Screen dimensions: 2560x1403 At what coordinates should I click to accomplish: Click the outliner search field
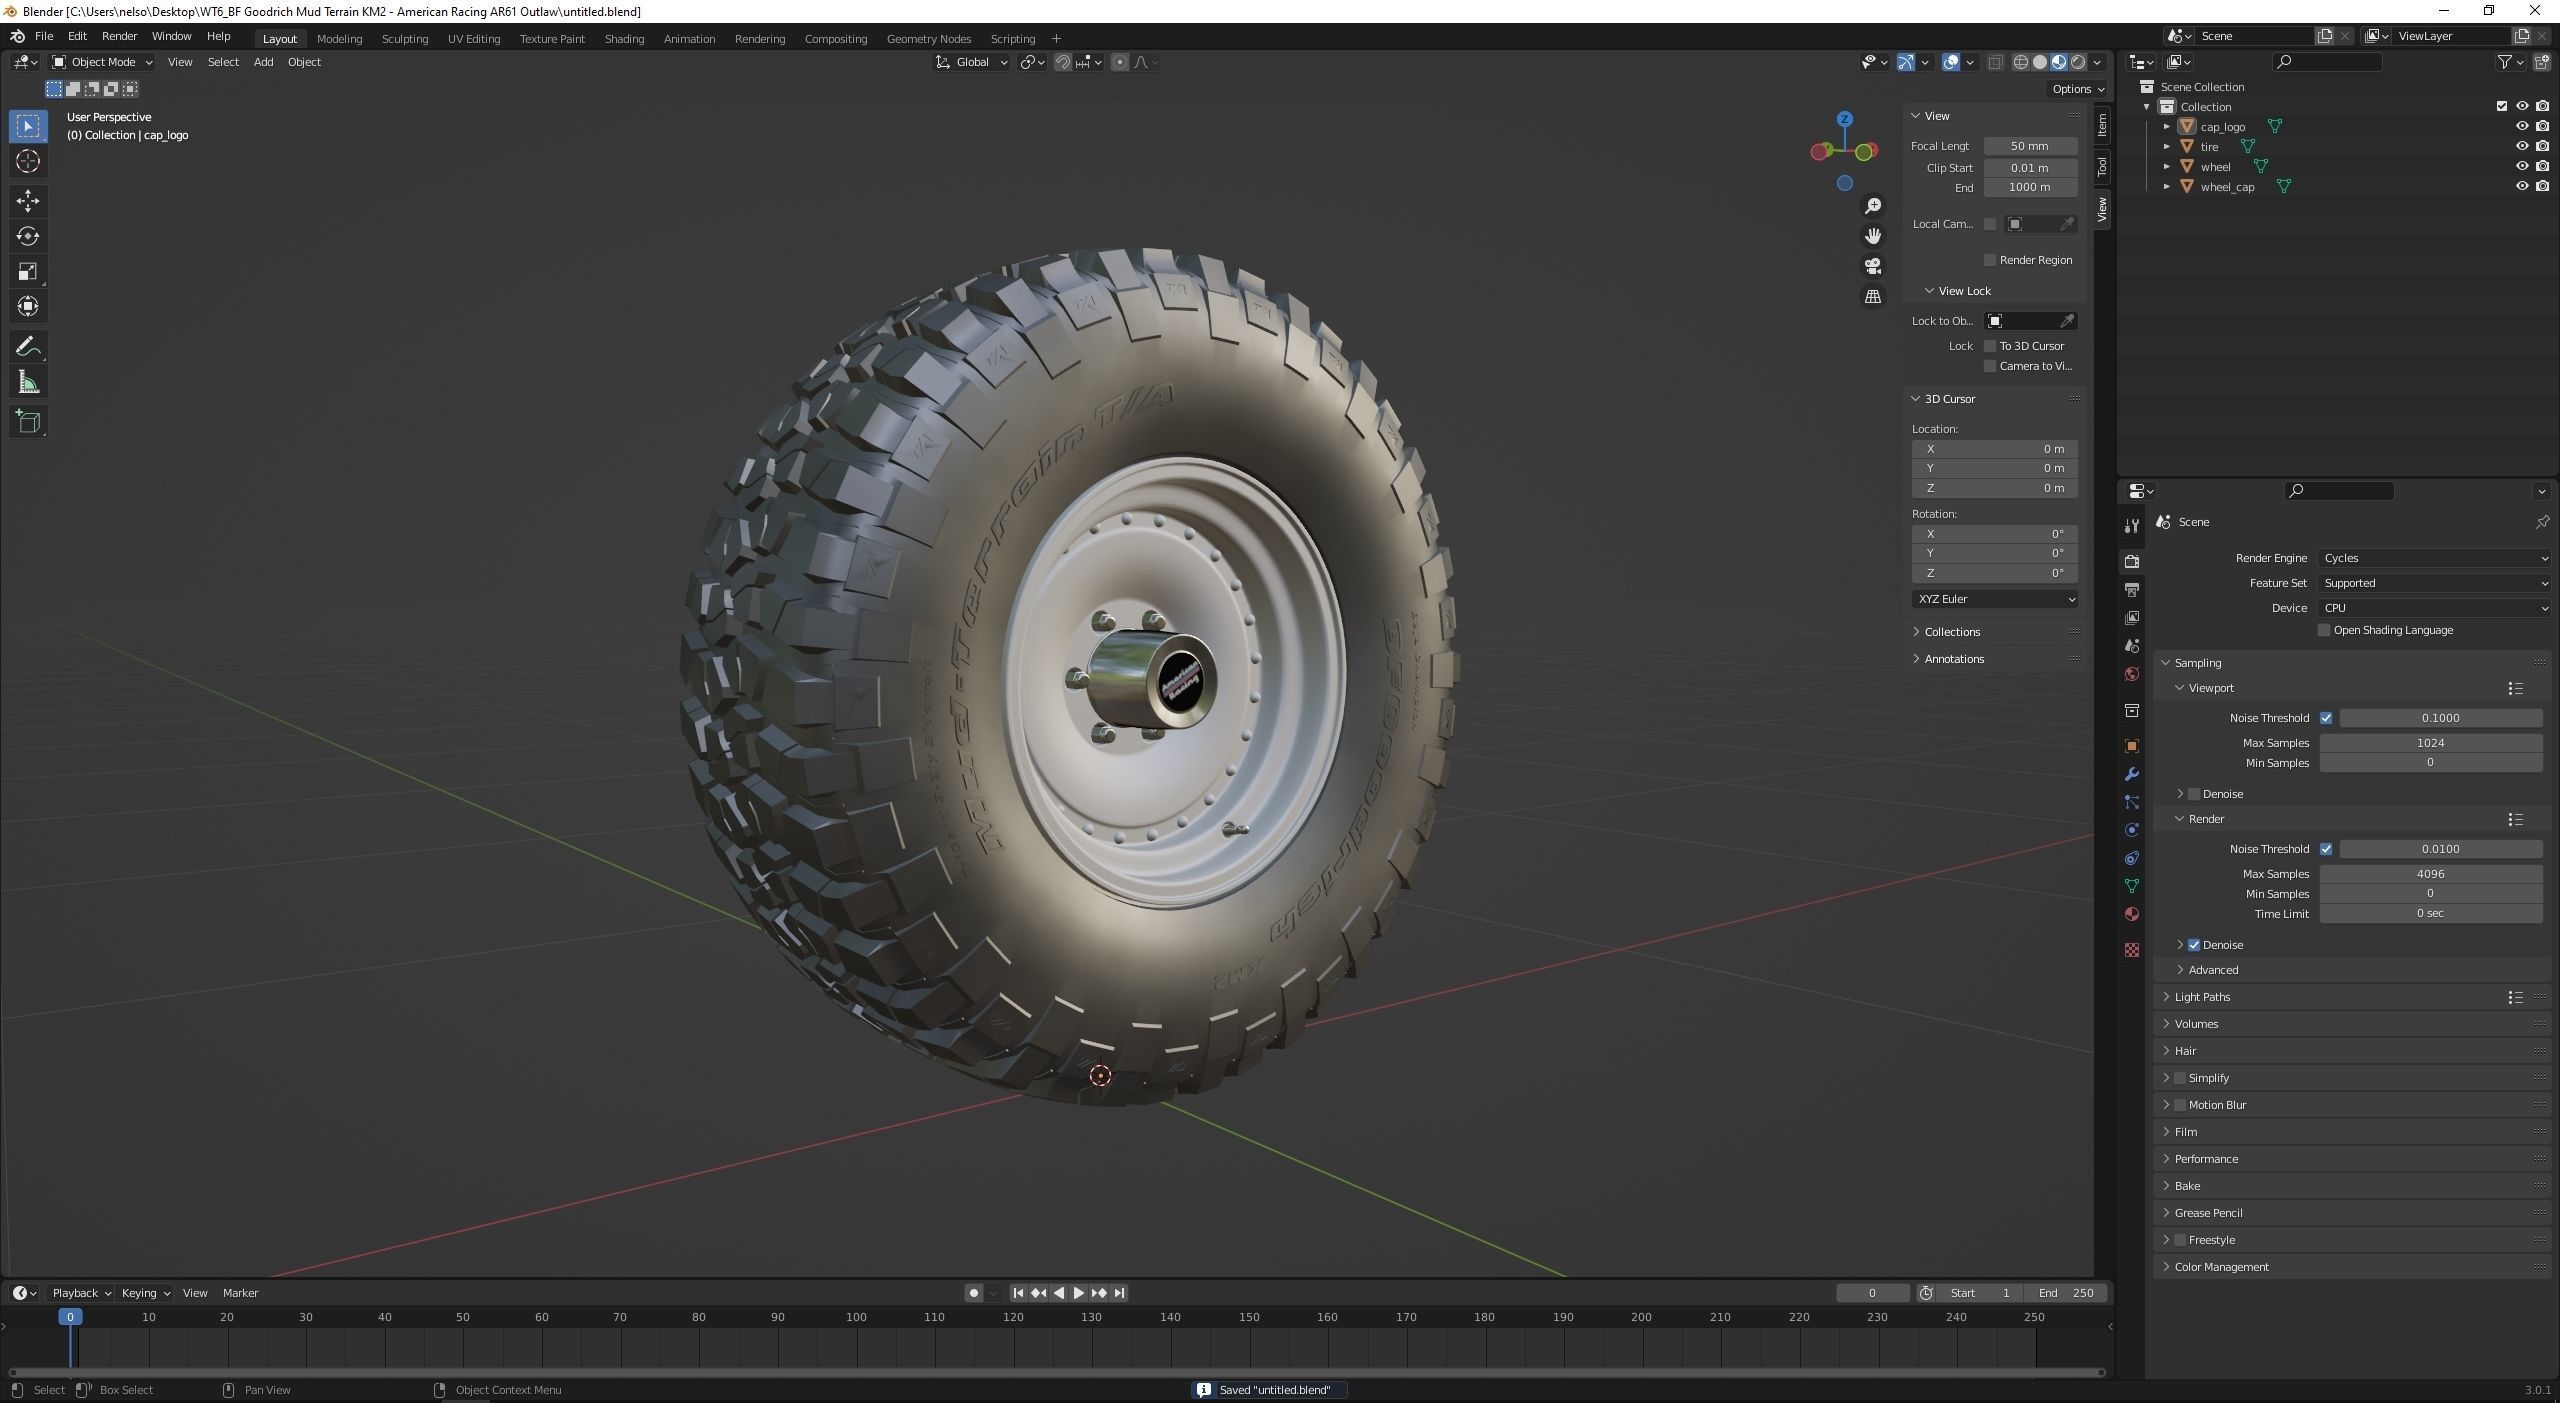pyautogui.click(x=2328, y=62)
